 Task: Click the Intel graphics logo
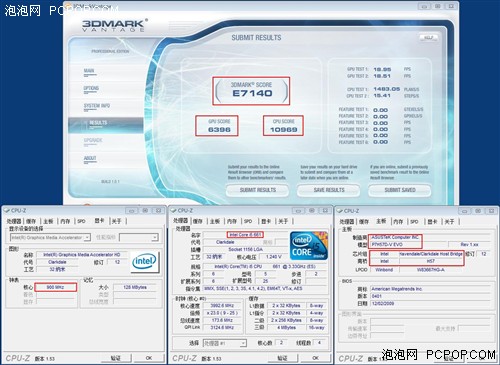pyautogui.click(x=144, y=262)
